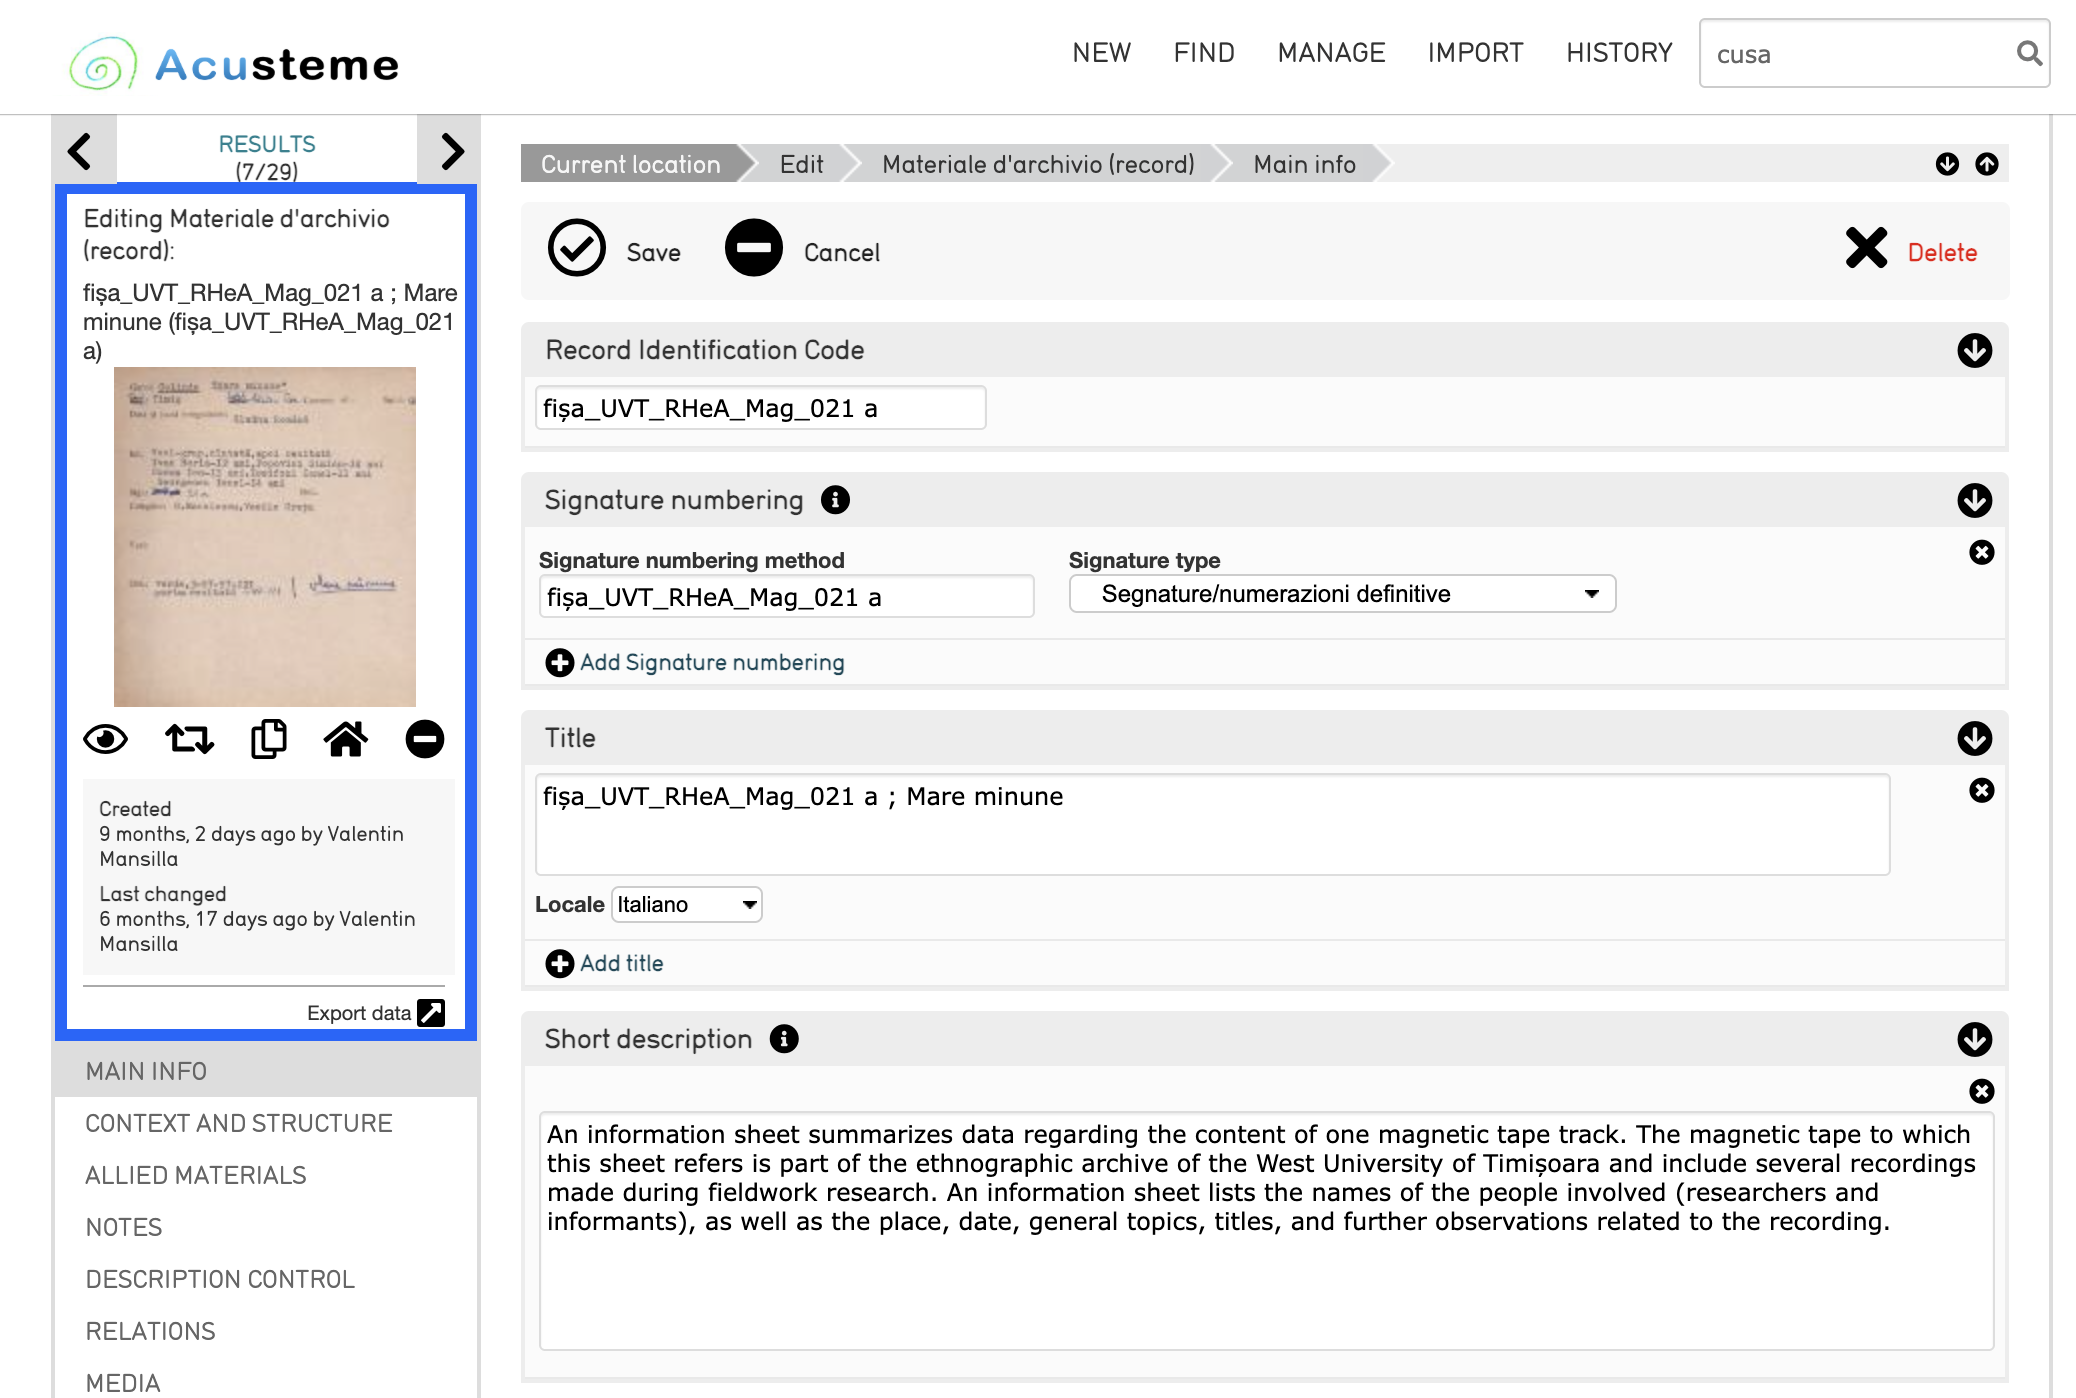Go to next result arrow
This screenshot has height=1398, width=2076.
pyautogui.click(x=452, y=151)
